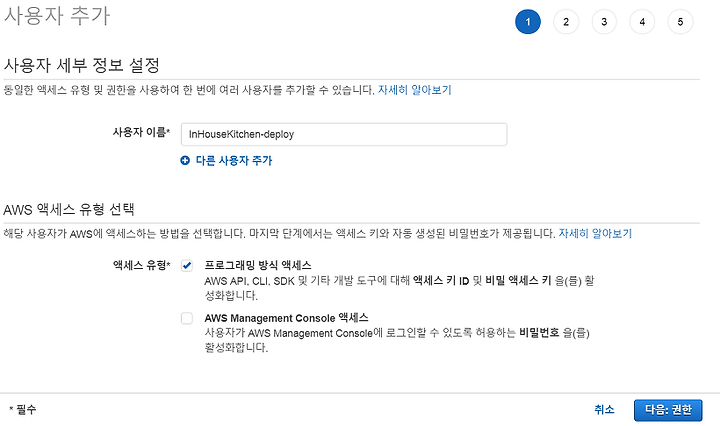The width and height of the screenshot is (720, 426).
Task: Focus the 사용자 이름 field containing InHouseKitchen-deploy
Action: (344, 135)
